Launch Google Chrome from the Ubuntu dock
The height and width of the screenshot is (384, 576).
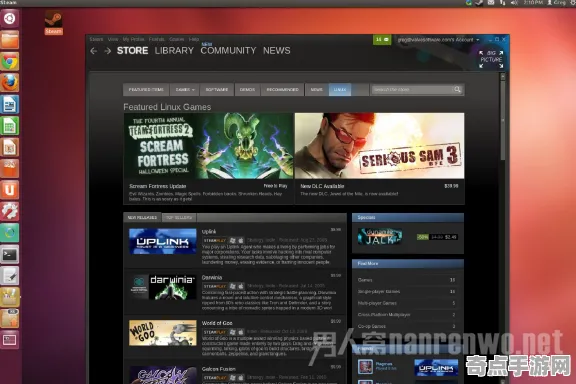click(x=10, y=61)
